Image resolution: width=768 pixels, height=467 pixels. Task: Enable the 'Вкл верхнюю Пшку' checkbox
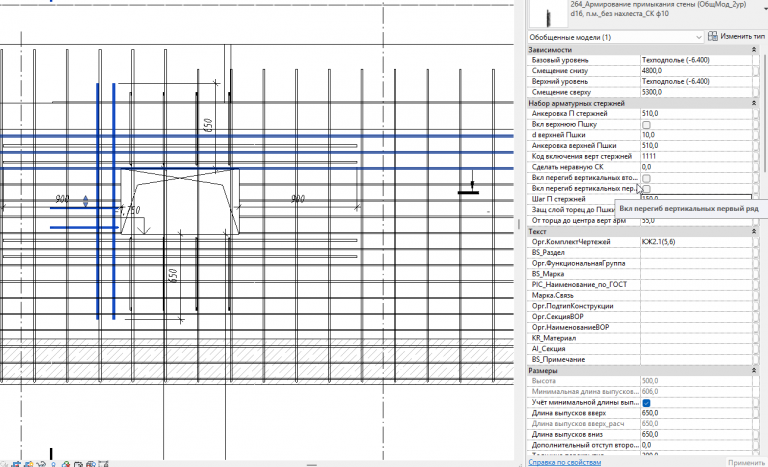tap(646, 124)
